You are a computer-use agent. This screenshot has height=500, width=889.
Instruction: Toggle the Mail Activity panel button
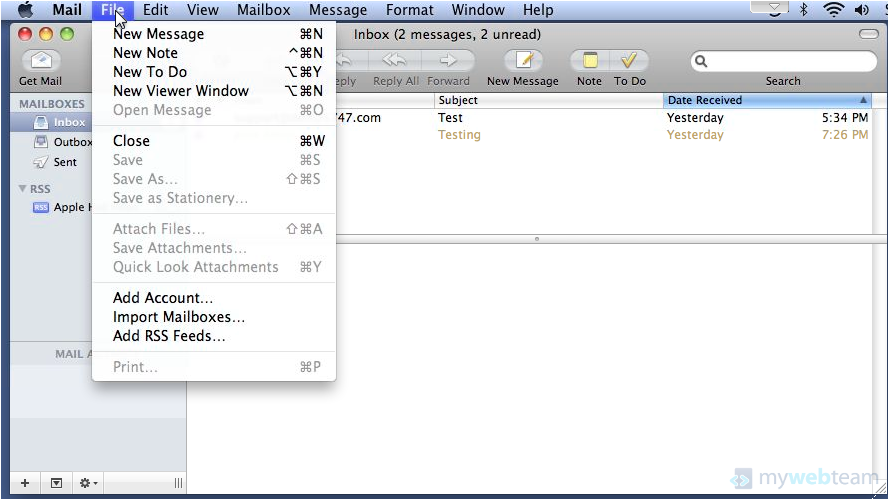point(56,483)
